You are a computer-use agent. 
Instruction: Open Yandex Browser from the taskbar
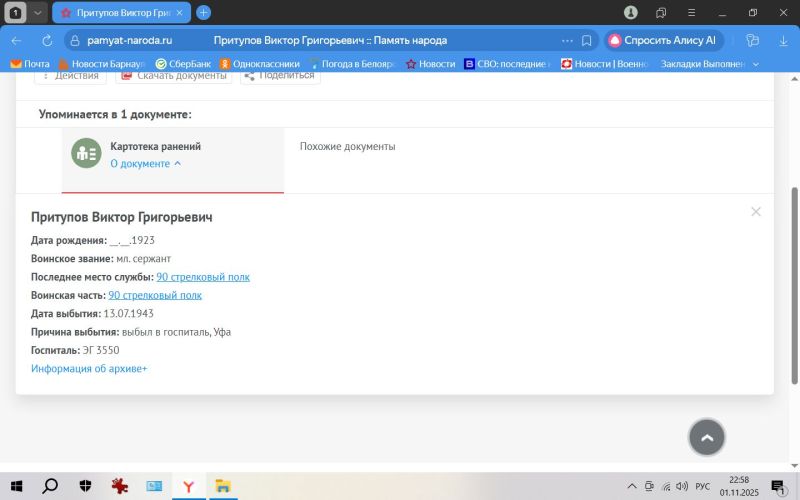(187, 486)
